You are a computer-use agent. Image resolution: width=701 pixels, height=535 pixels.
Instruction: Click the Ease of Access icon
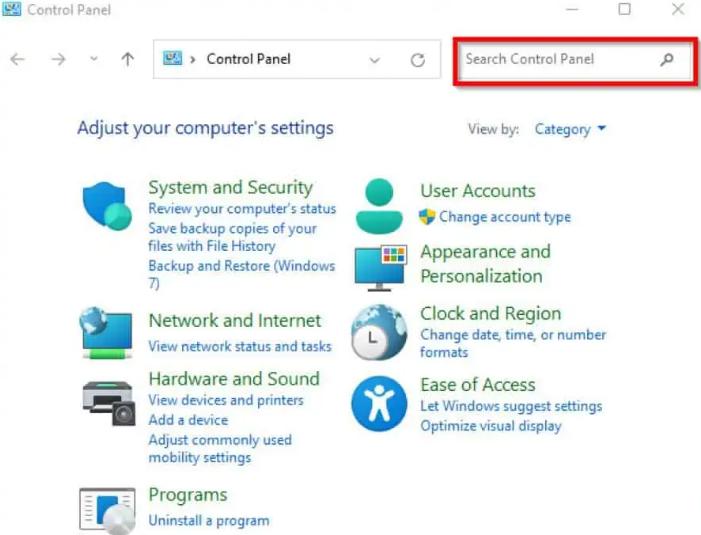coord(379,404)
